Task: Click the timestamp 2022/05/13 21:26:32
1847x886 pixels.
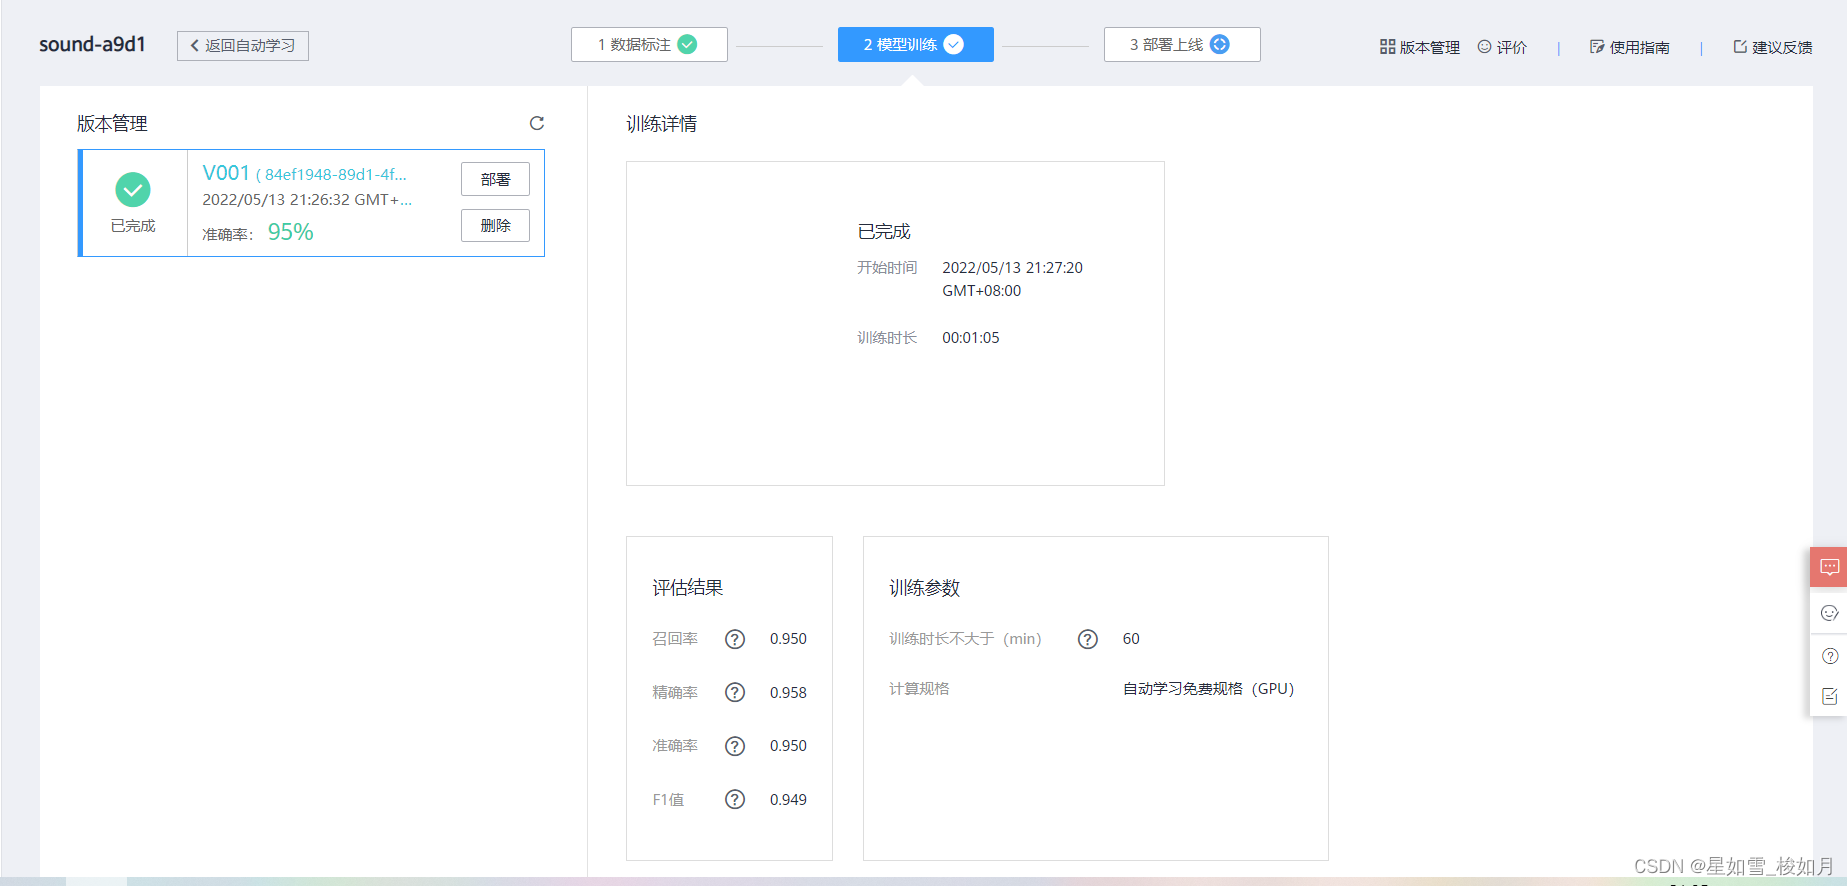Action: pos(307,200)
